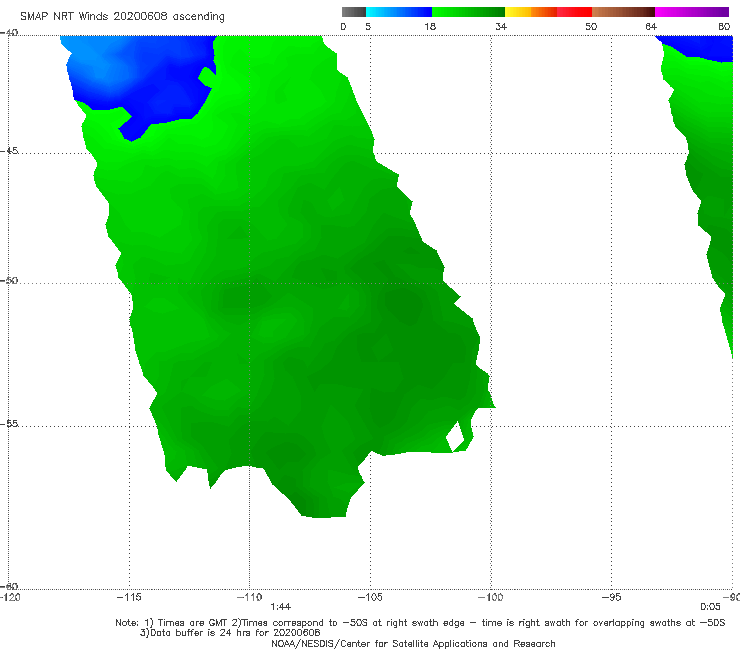Image resolution: width=740 pixels, height=650 pixels.
Task: Select the gray segment of the wind color bar
Action: (x=354, y=12)
